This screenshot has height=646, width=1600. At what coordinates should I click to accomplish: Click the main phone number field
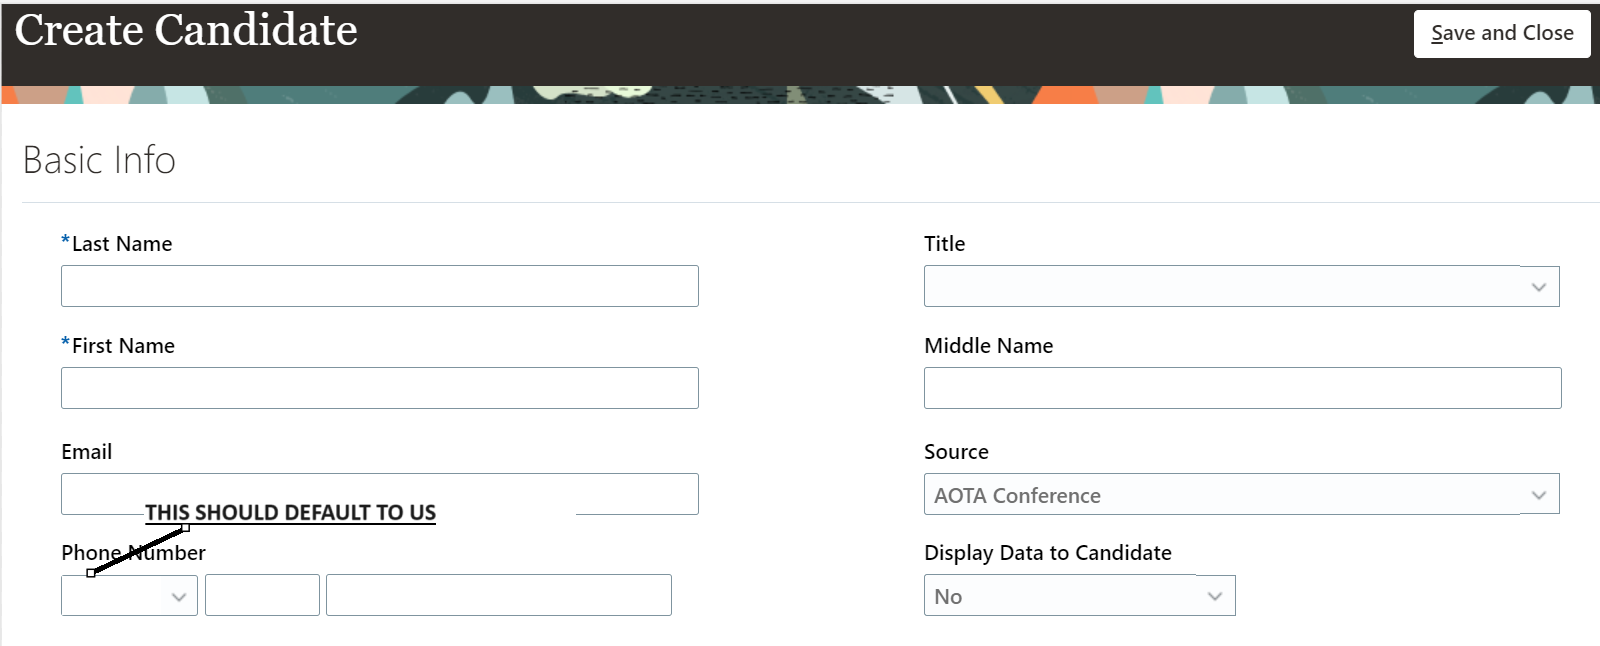pos(498,595)
